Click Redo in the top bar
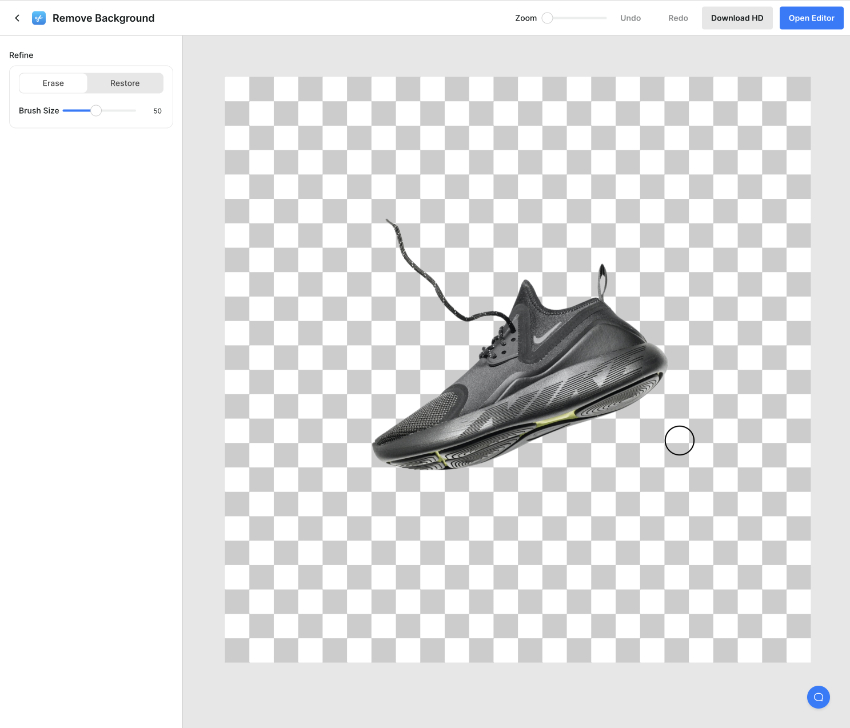This screenshot has width=850, height=728. tap(678, 18)
